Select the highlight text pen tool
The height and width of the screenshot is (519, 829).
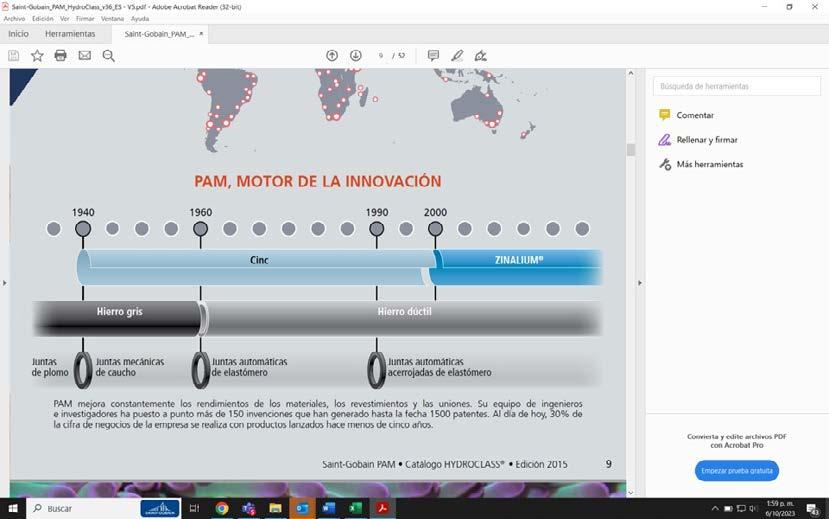(x=457, y=55)
